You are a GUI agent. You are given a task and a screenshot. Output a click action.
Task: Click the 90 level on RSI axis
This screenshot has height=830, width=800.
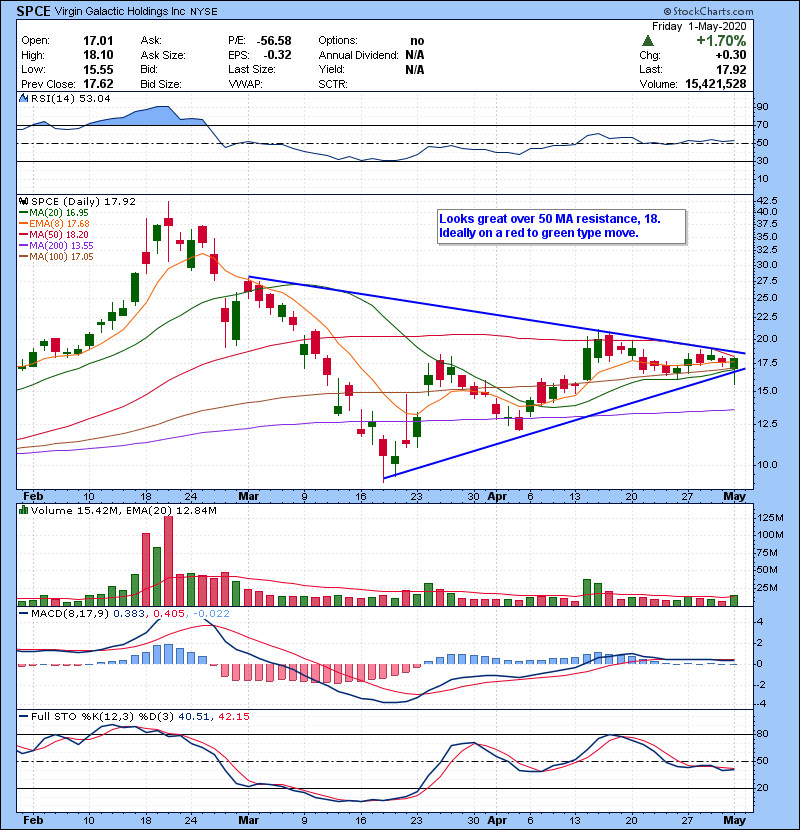(x=762, y=106)
